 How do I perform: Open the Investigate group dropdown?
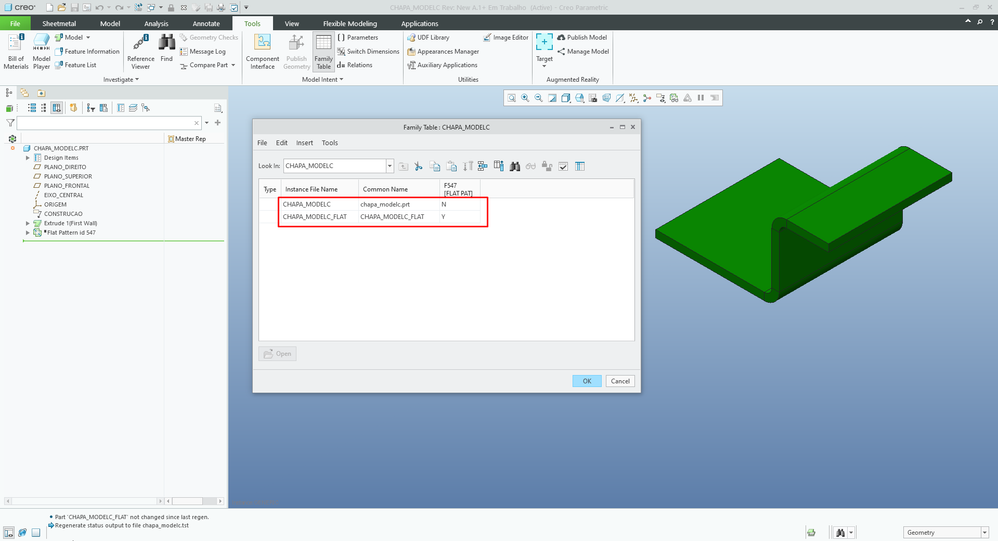pos(121,80)
